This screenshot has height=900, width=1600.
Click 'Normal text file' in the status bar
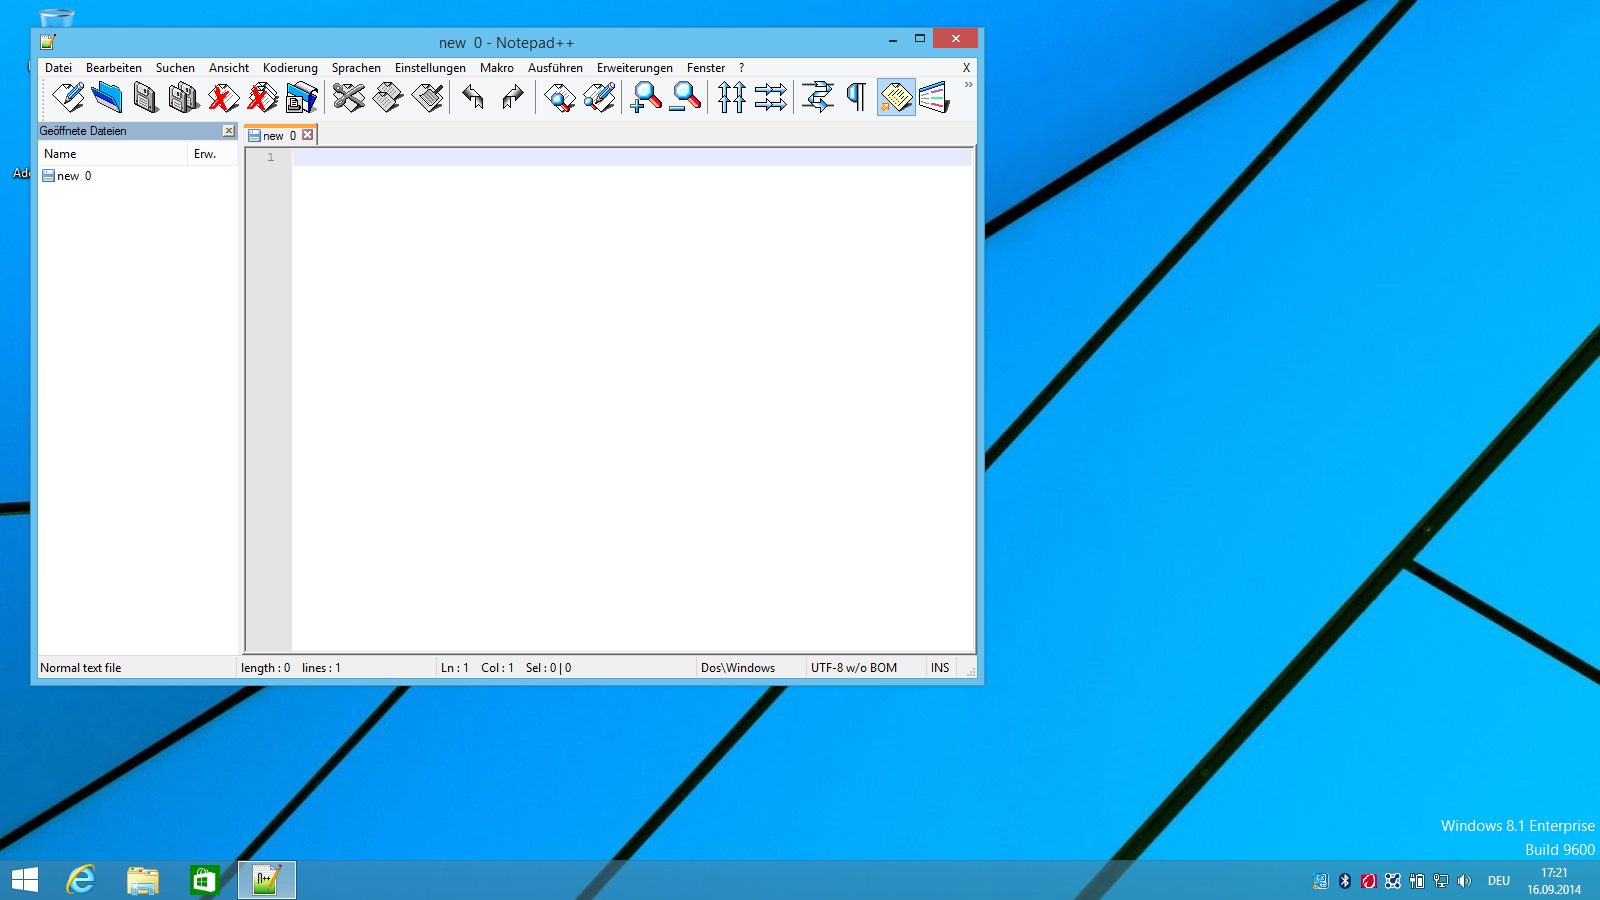click(80, 668)
